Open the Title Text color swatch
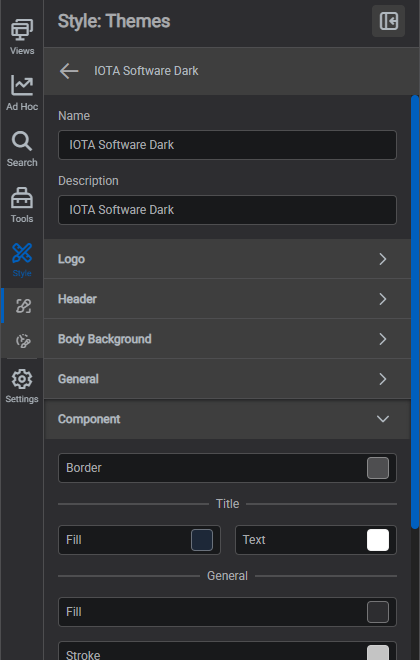This screenshot has height=660, width=420. (x=377, y=540)
